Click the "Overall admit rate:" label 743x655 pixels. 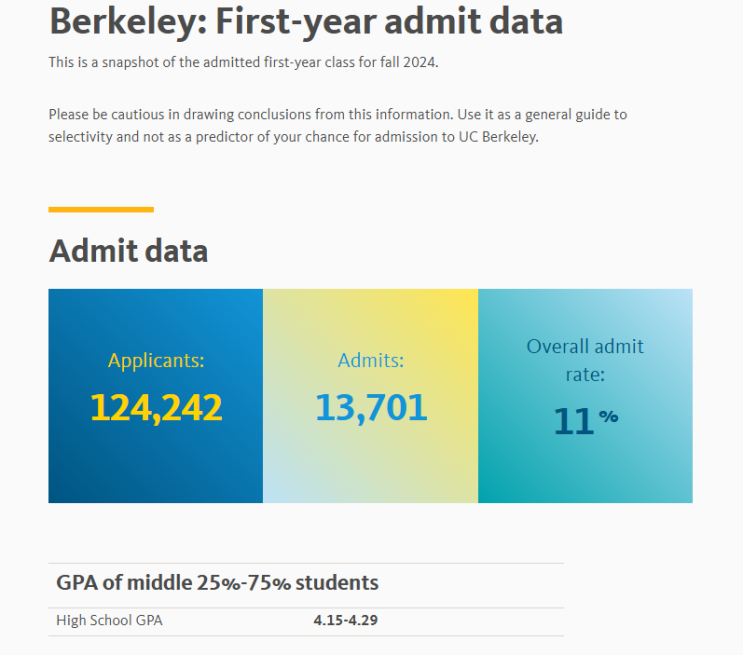point(585,360)
